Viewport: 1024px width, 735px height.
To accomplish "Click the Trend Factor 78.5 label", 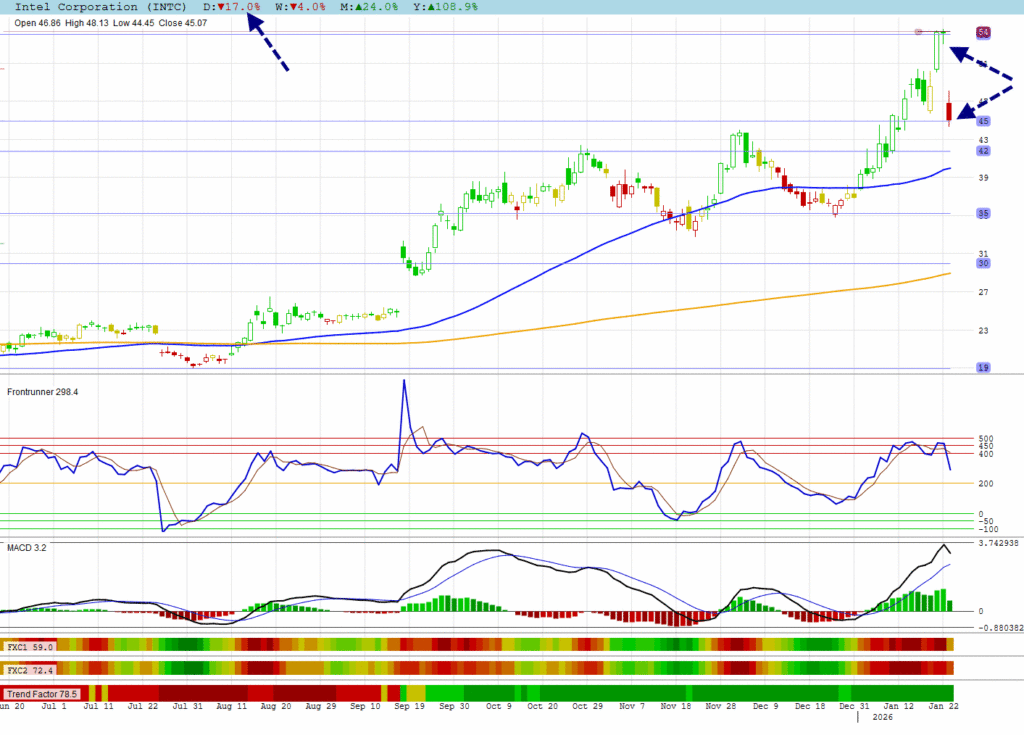I will (42, 693).
